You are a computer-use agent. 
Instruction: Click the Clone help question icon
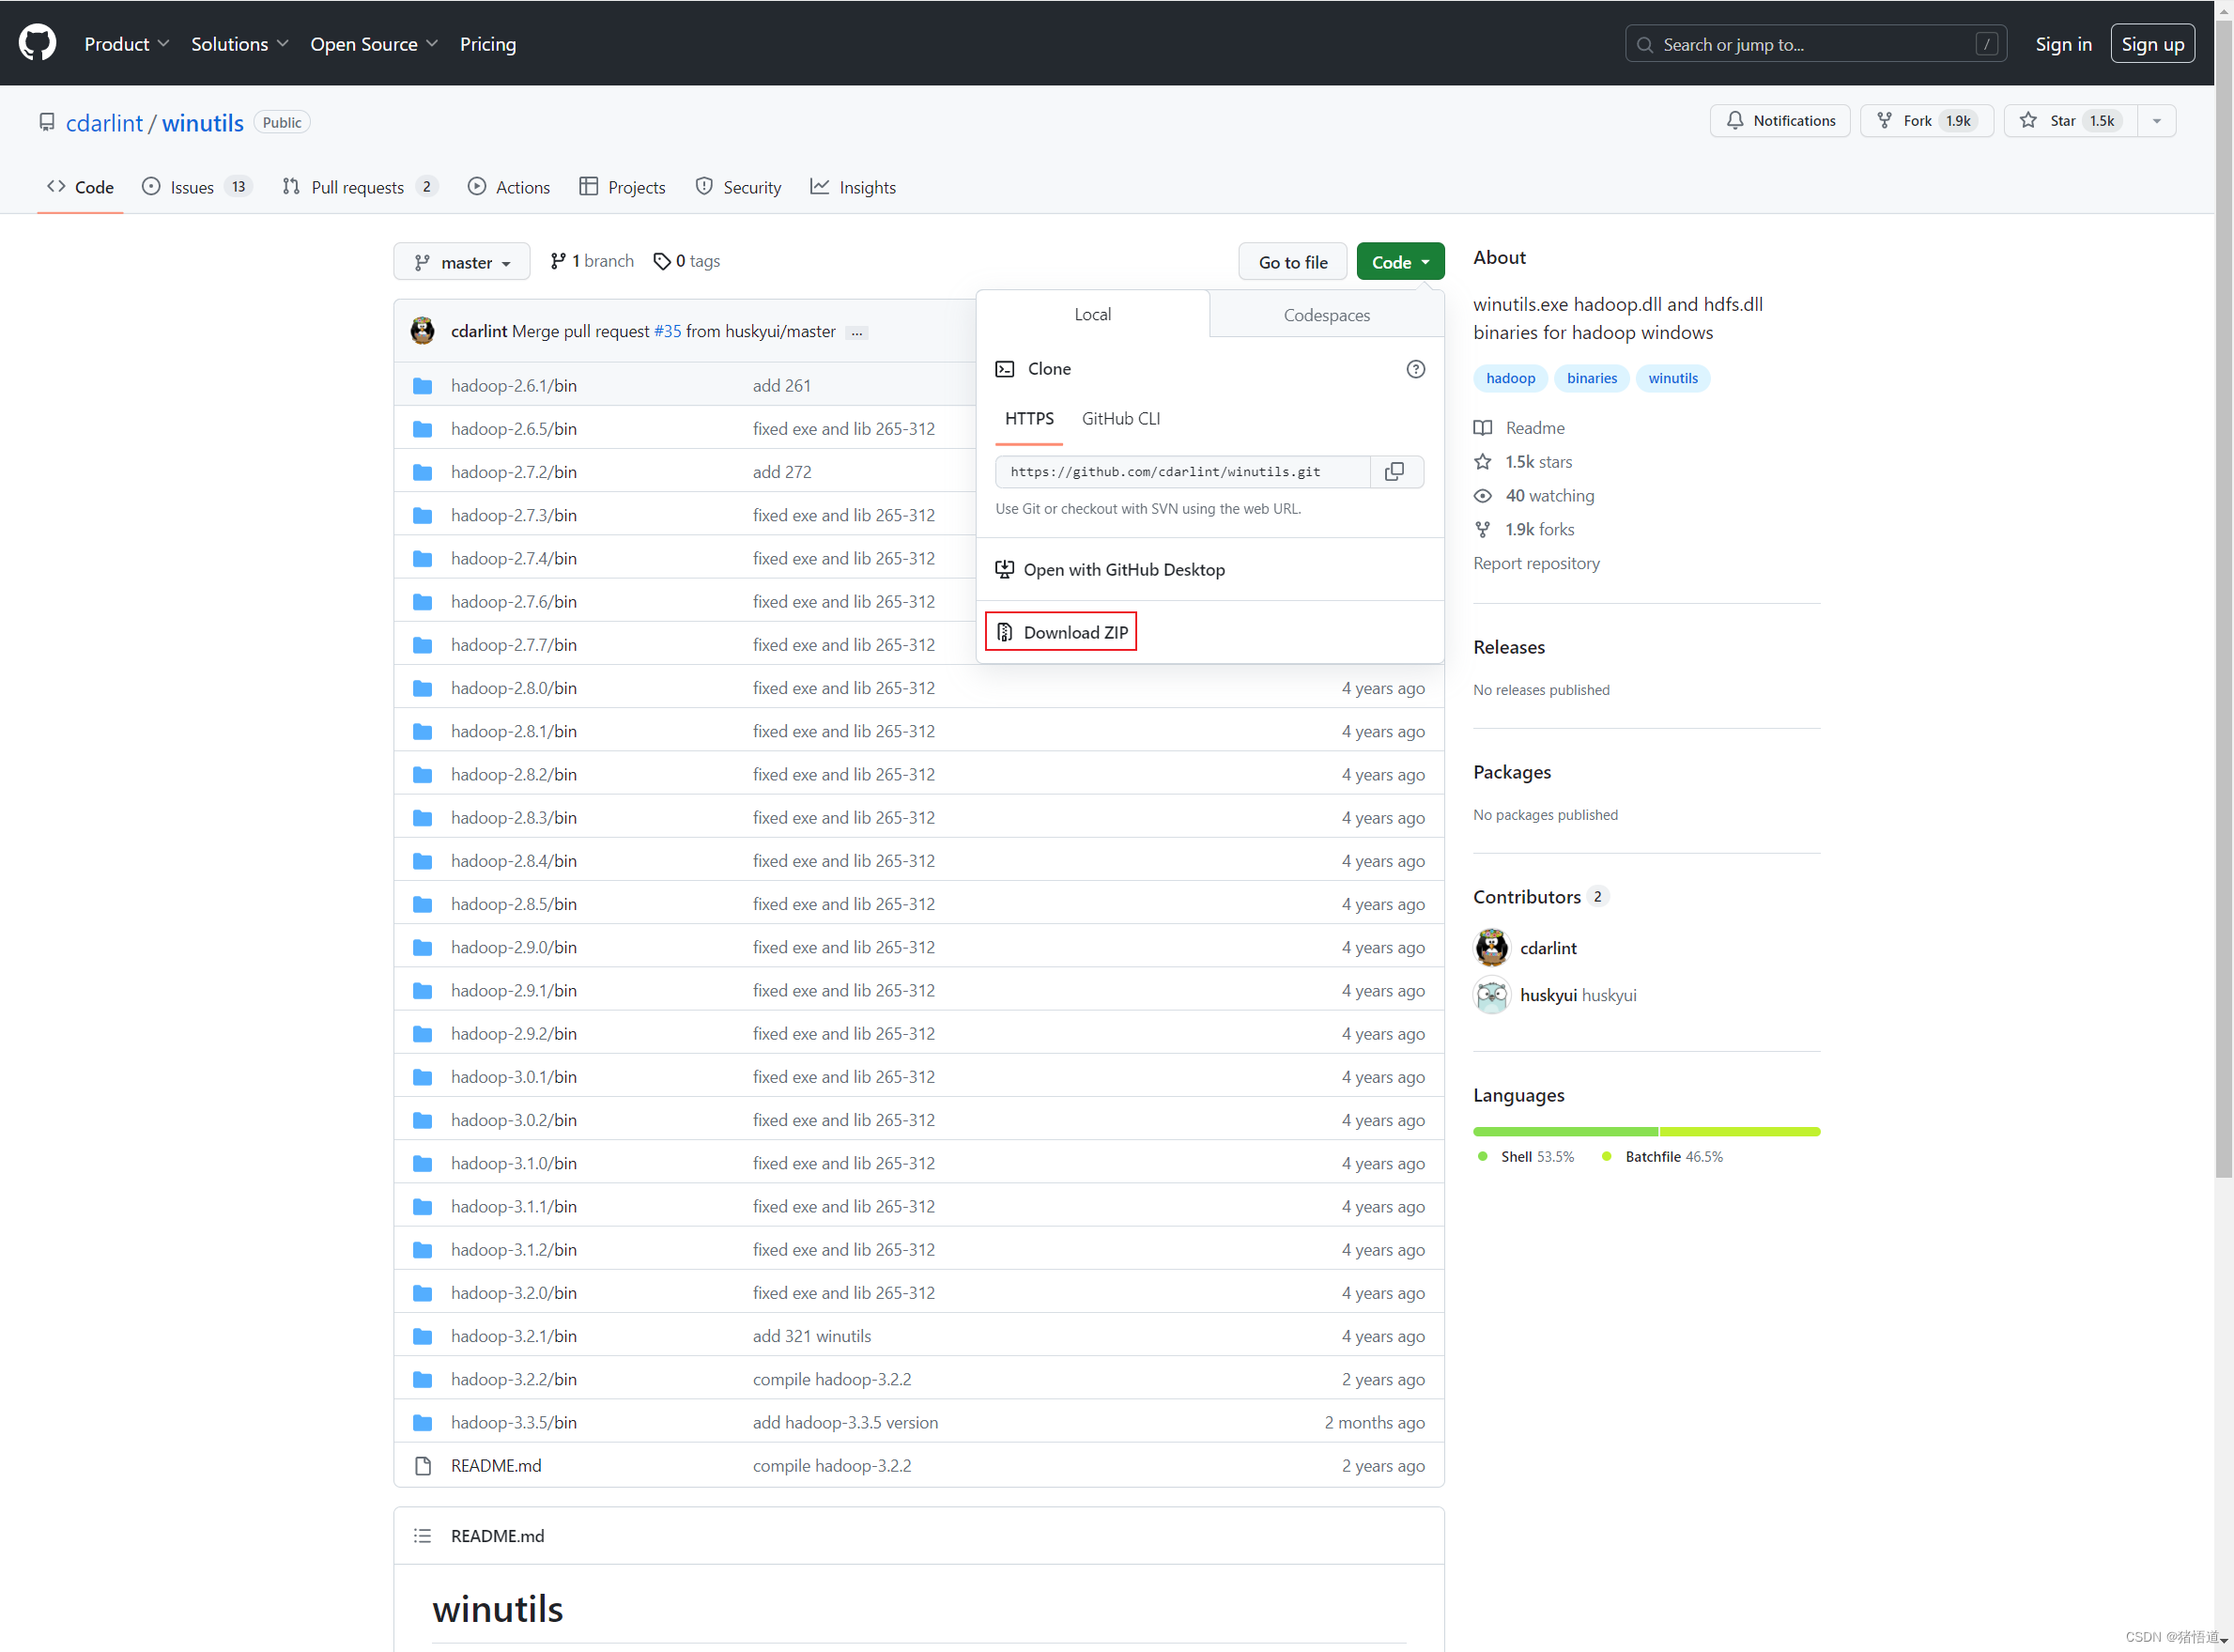click(1415, 369)
